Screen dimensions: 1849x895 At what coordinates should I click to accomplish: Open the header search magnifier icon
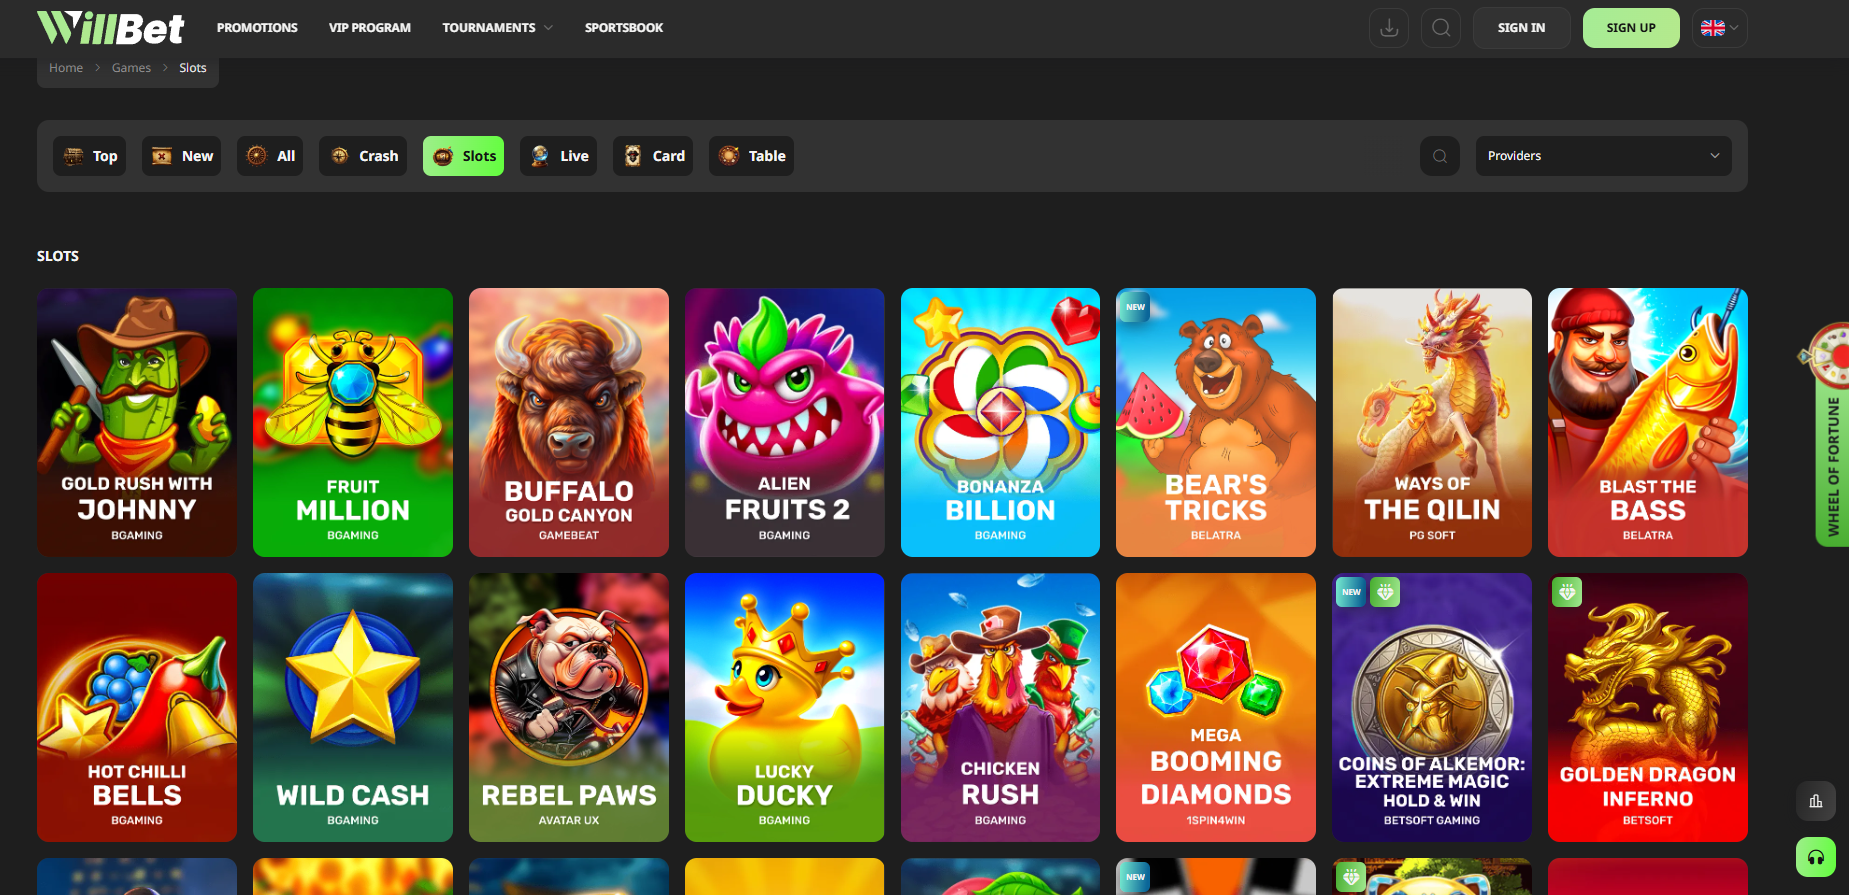pos(1441,28)
